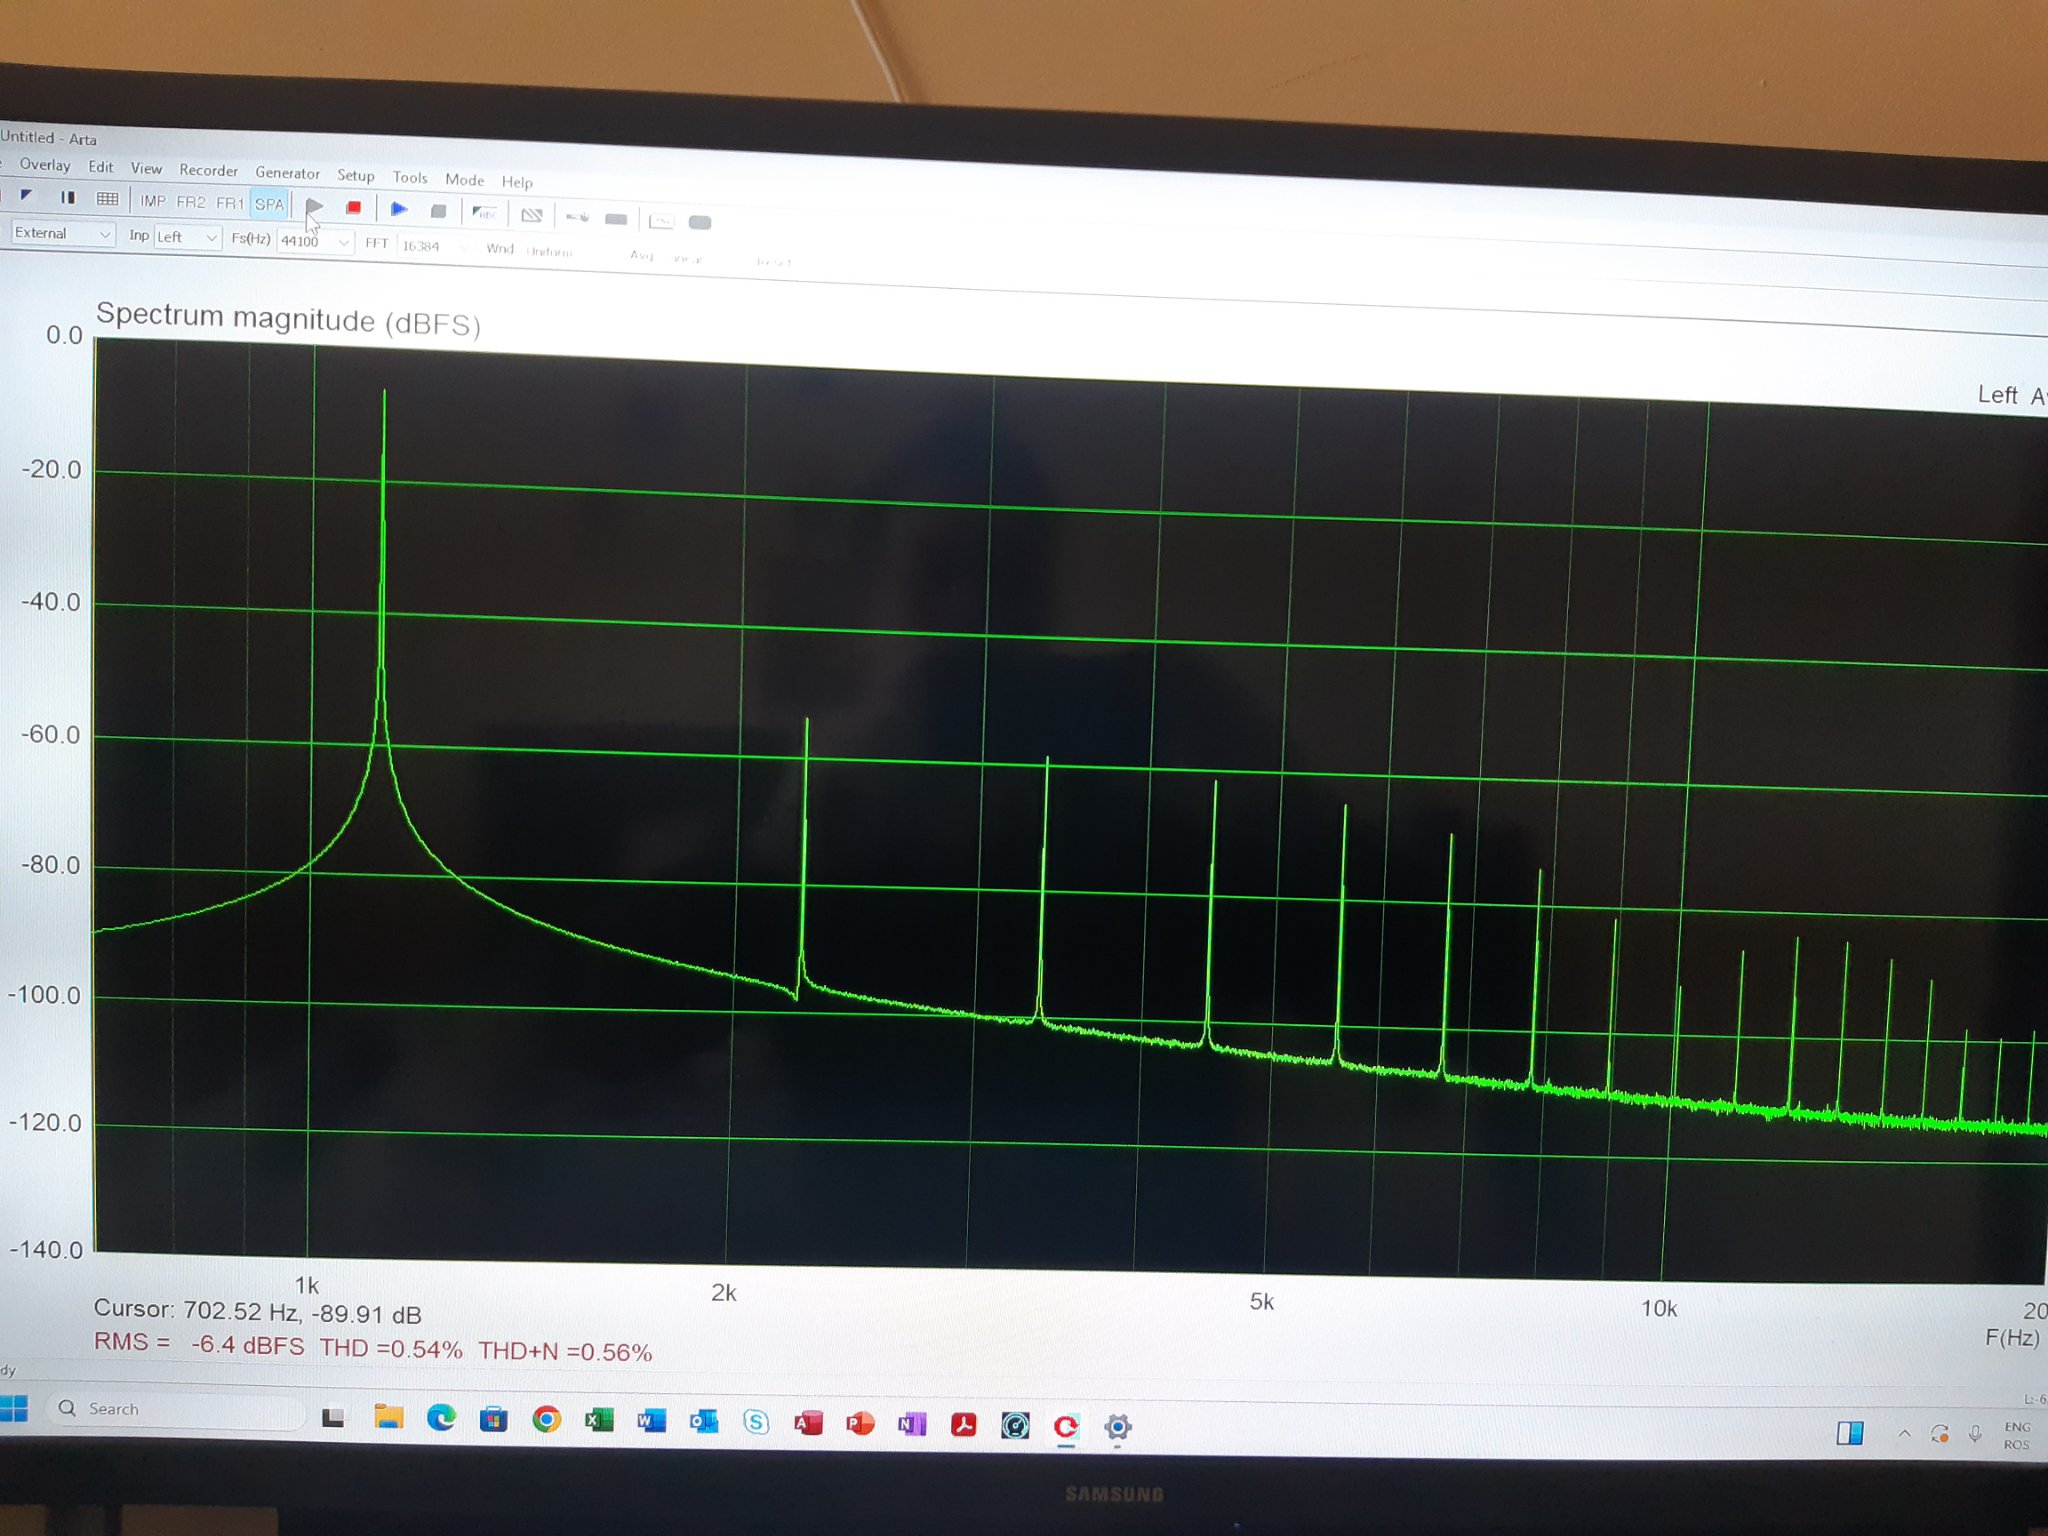This screenshot has height=1536, width=2048.
Task: Open the Mode menu
Action: click(x=465, y=180)
